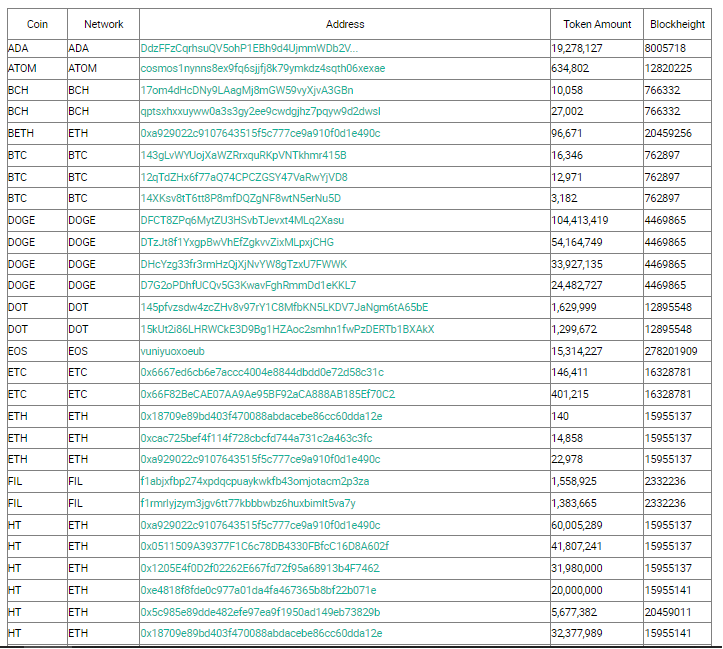Click HT address 0xe4818f8fde0c977a01da4fa467365b8bf22b071e

259,590
